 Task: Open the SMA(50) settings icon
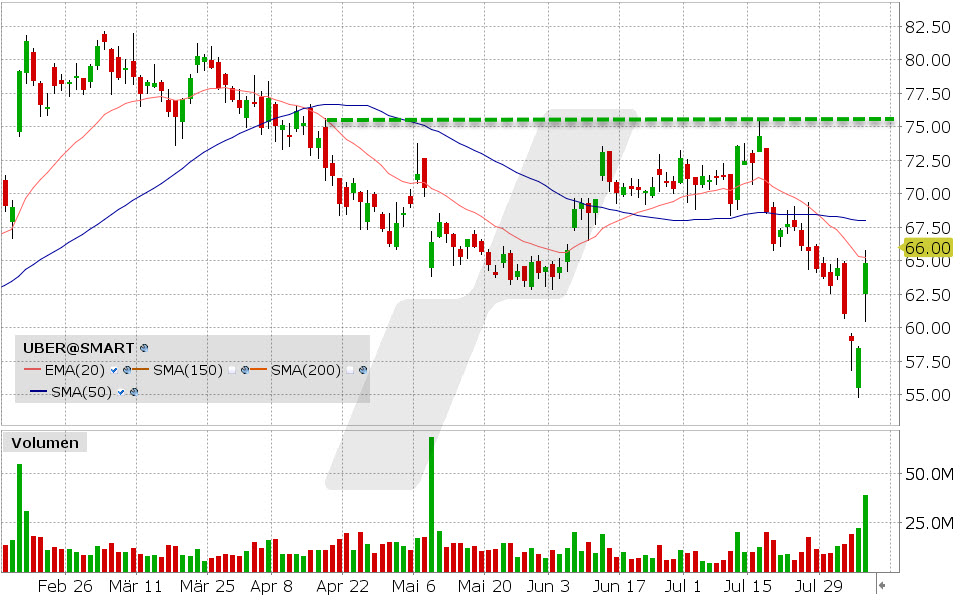(134, 392)
